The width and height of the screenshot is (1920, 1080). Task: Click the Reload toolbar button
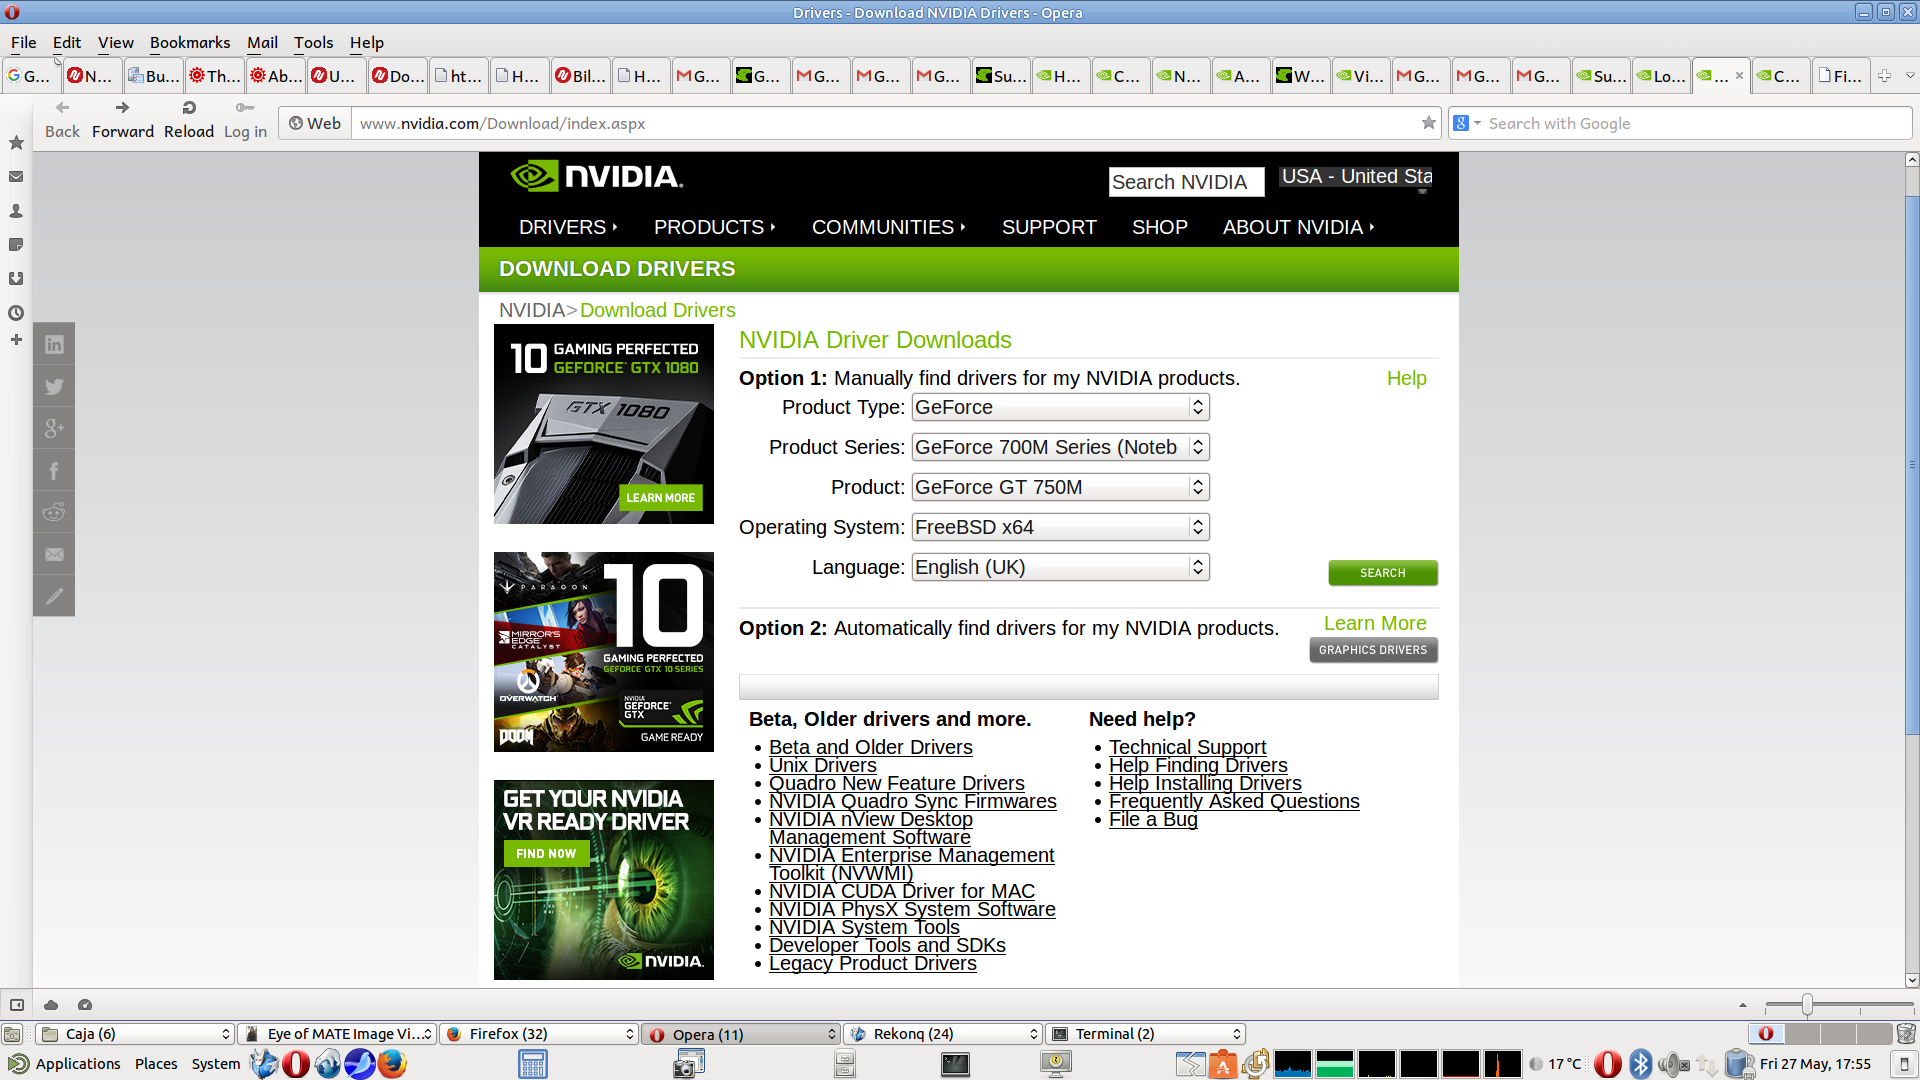pos(189,118)
